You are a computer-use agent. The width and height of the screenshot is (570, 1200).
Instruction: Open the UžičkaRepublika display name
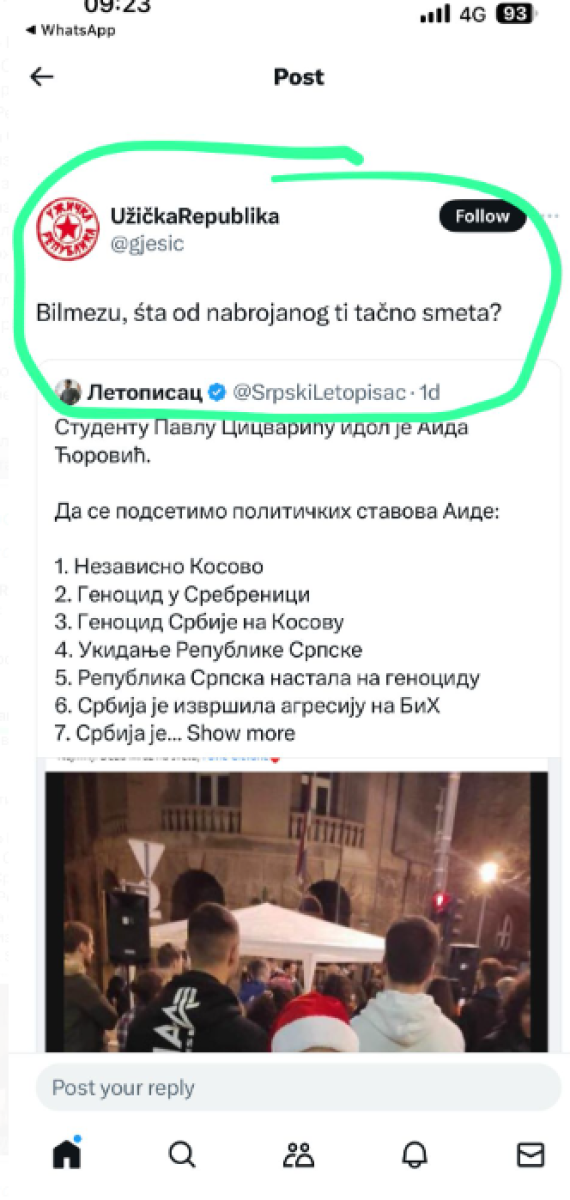(x=194, y=216)
